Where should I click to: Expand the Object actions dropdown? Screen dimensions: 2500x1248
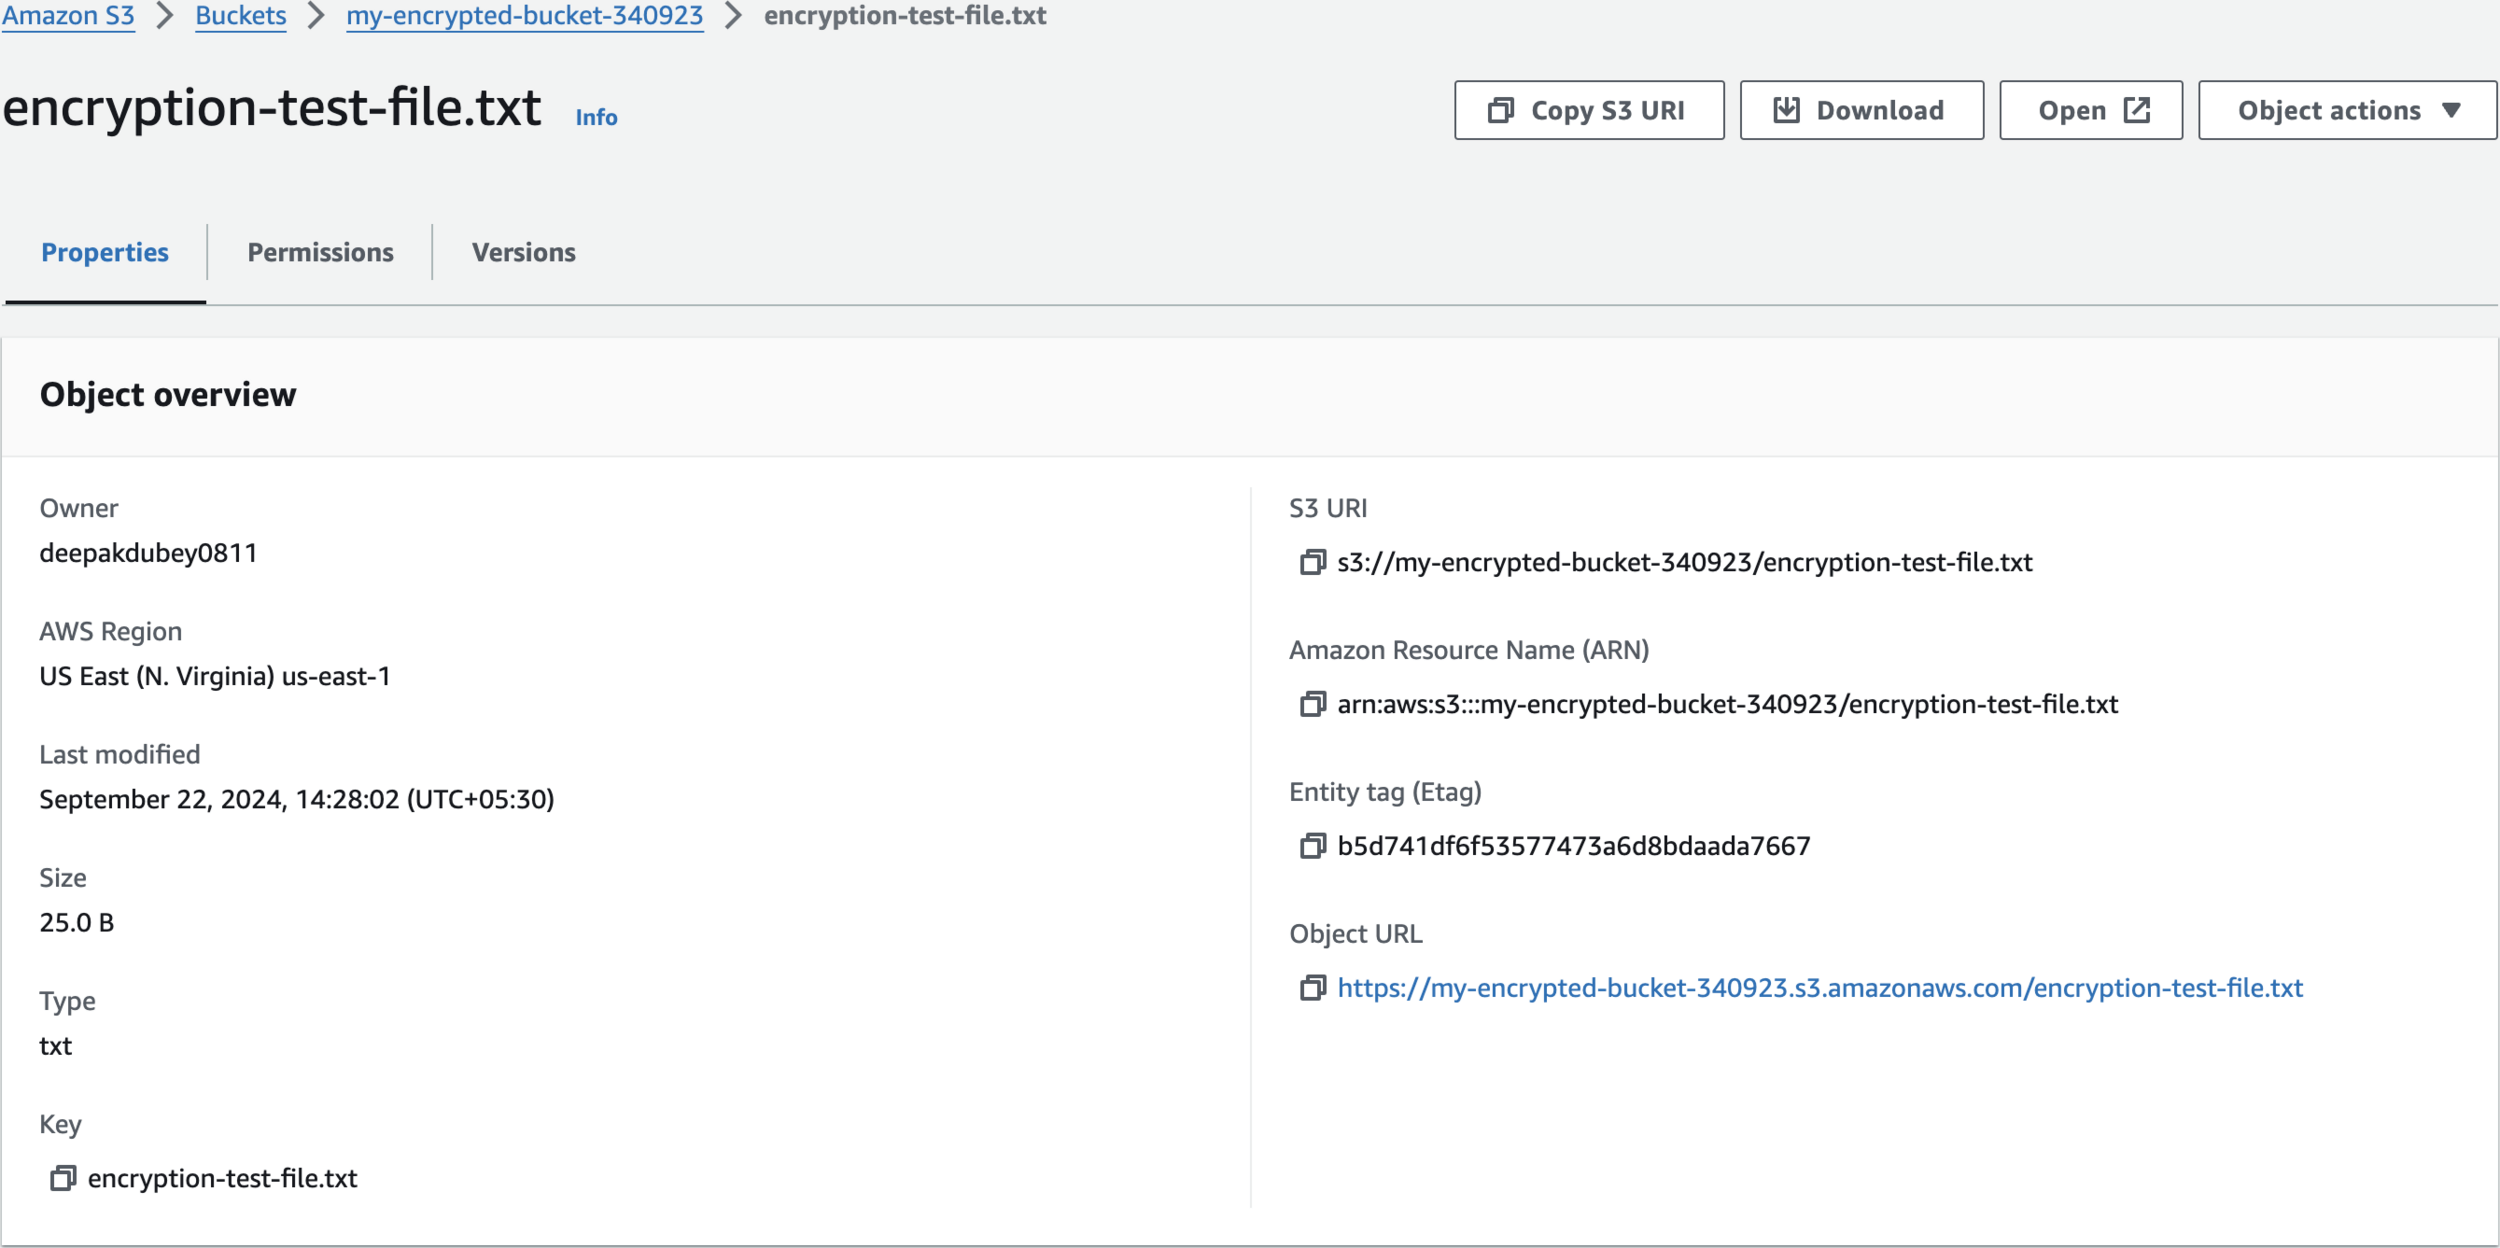tap(2346, 111)
